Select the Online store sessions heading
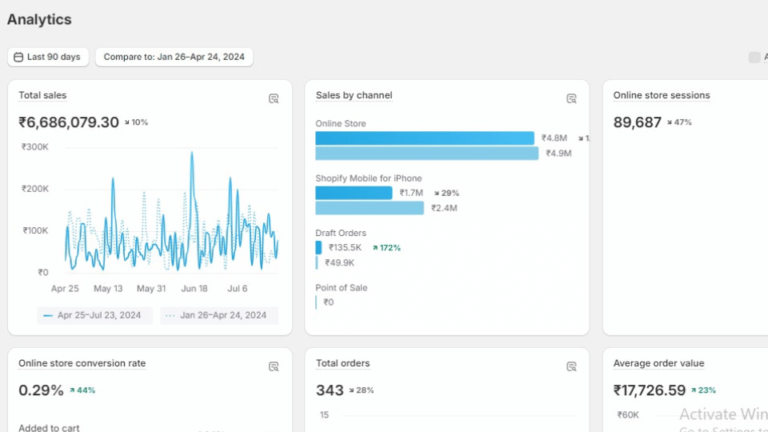The width and height of the screenshot is (768, 432). click(661, 95)
